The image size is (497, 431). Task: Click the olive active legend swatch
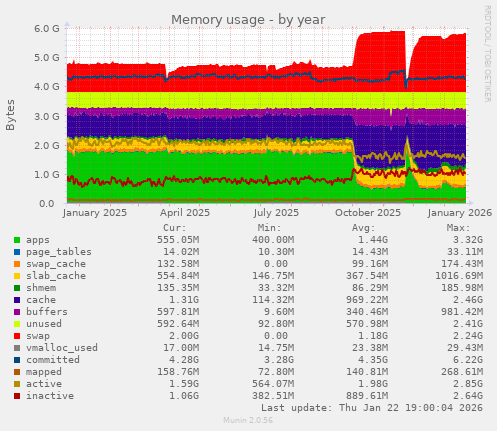(17, 384)
